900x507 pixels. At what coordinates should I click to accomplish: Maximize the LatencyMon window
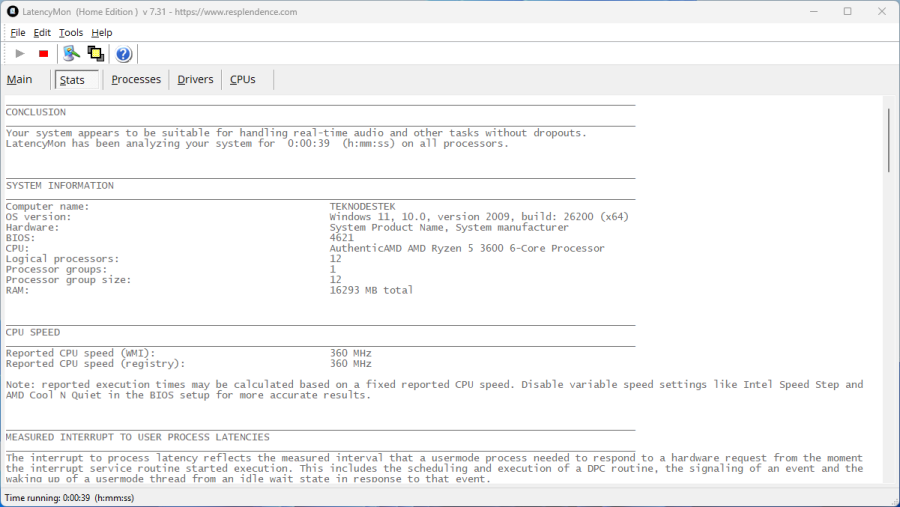(847, 11)
